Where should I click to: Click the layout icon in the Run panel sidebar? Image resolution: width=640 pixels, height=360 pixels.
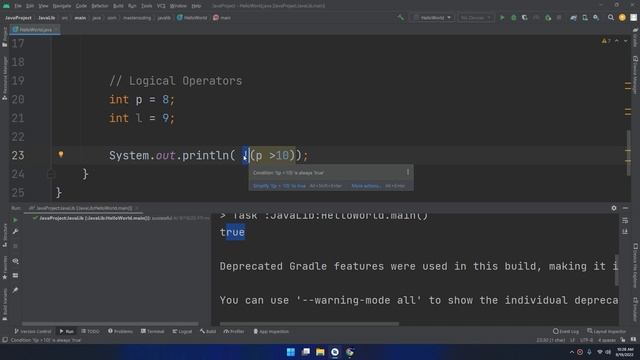[16, 276]
